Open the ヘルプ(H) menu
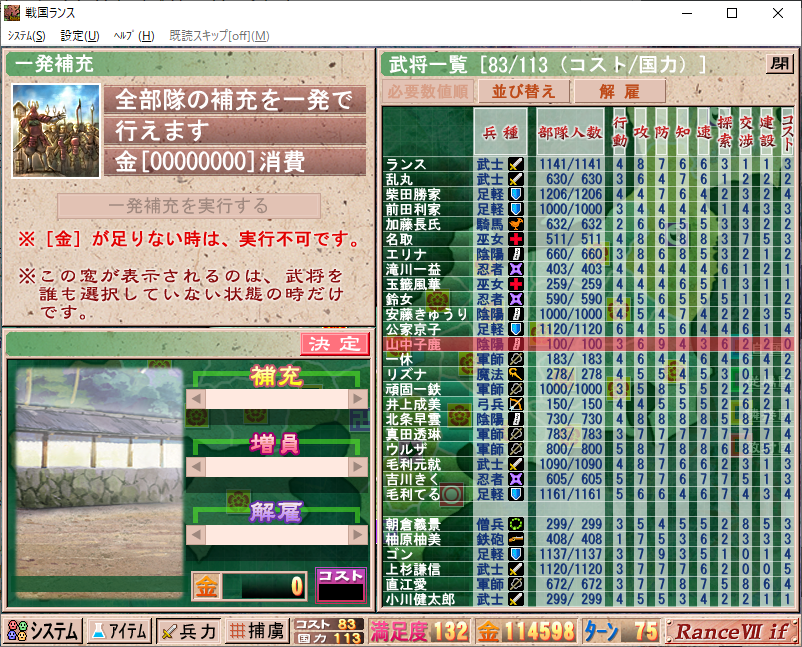 coord(133,36)
